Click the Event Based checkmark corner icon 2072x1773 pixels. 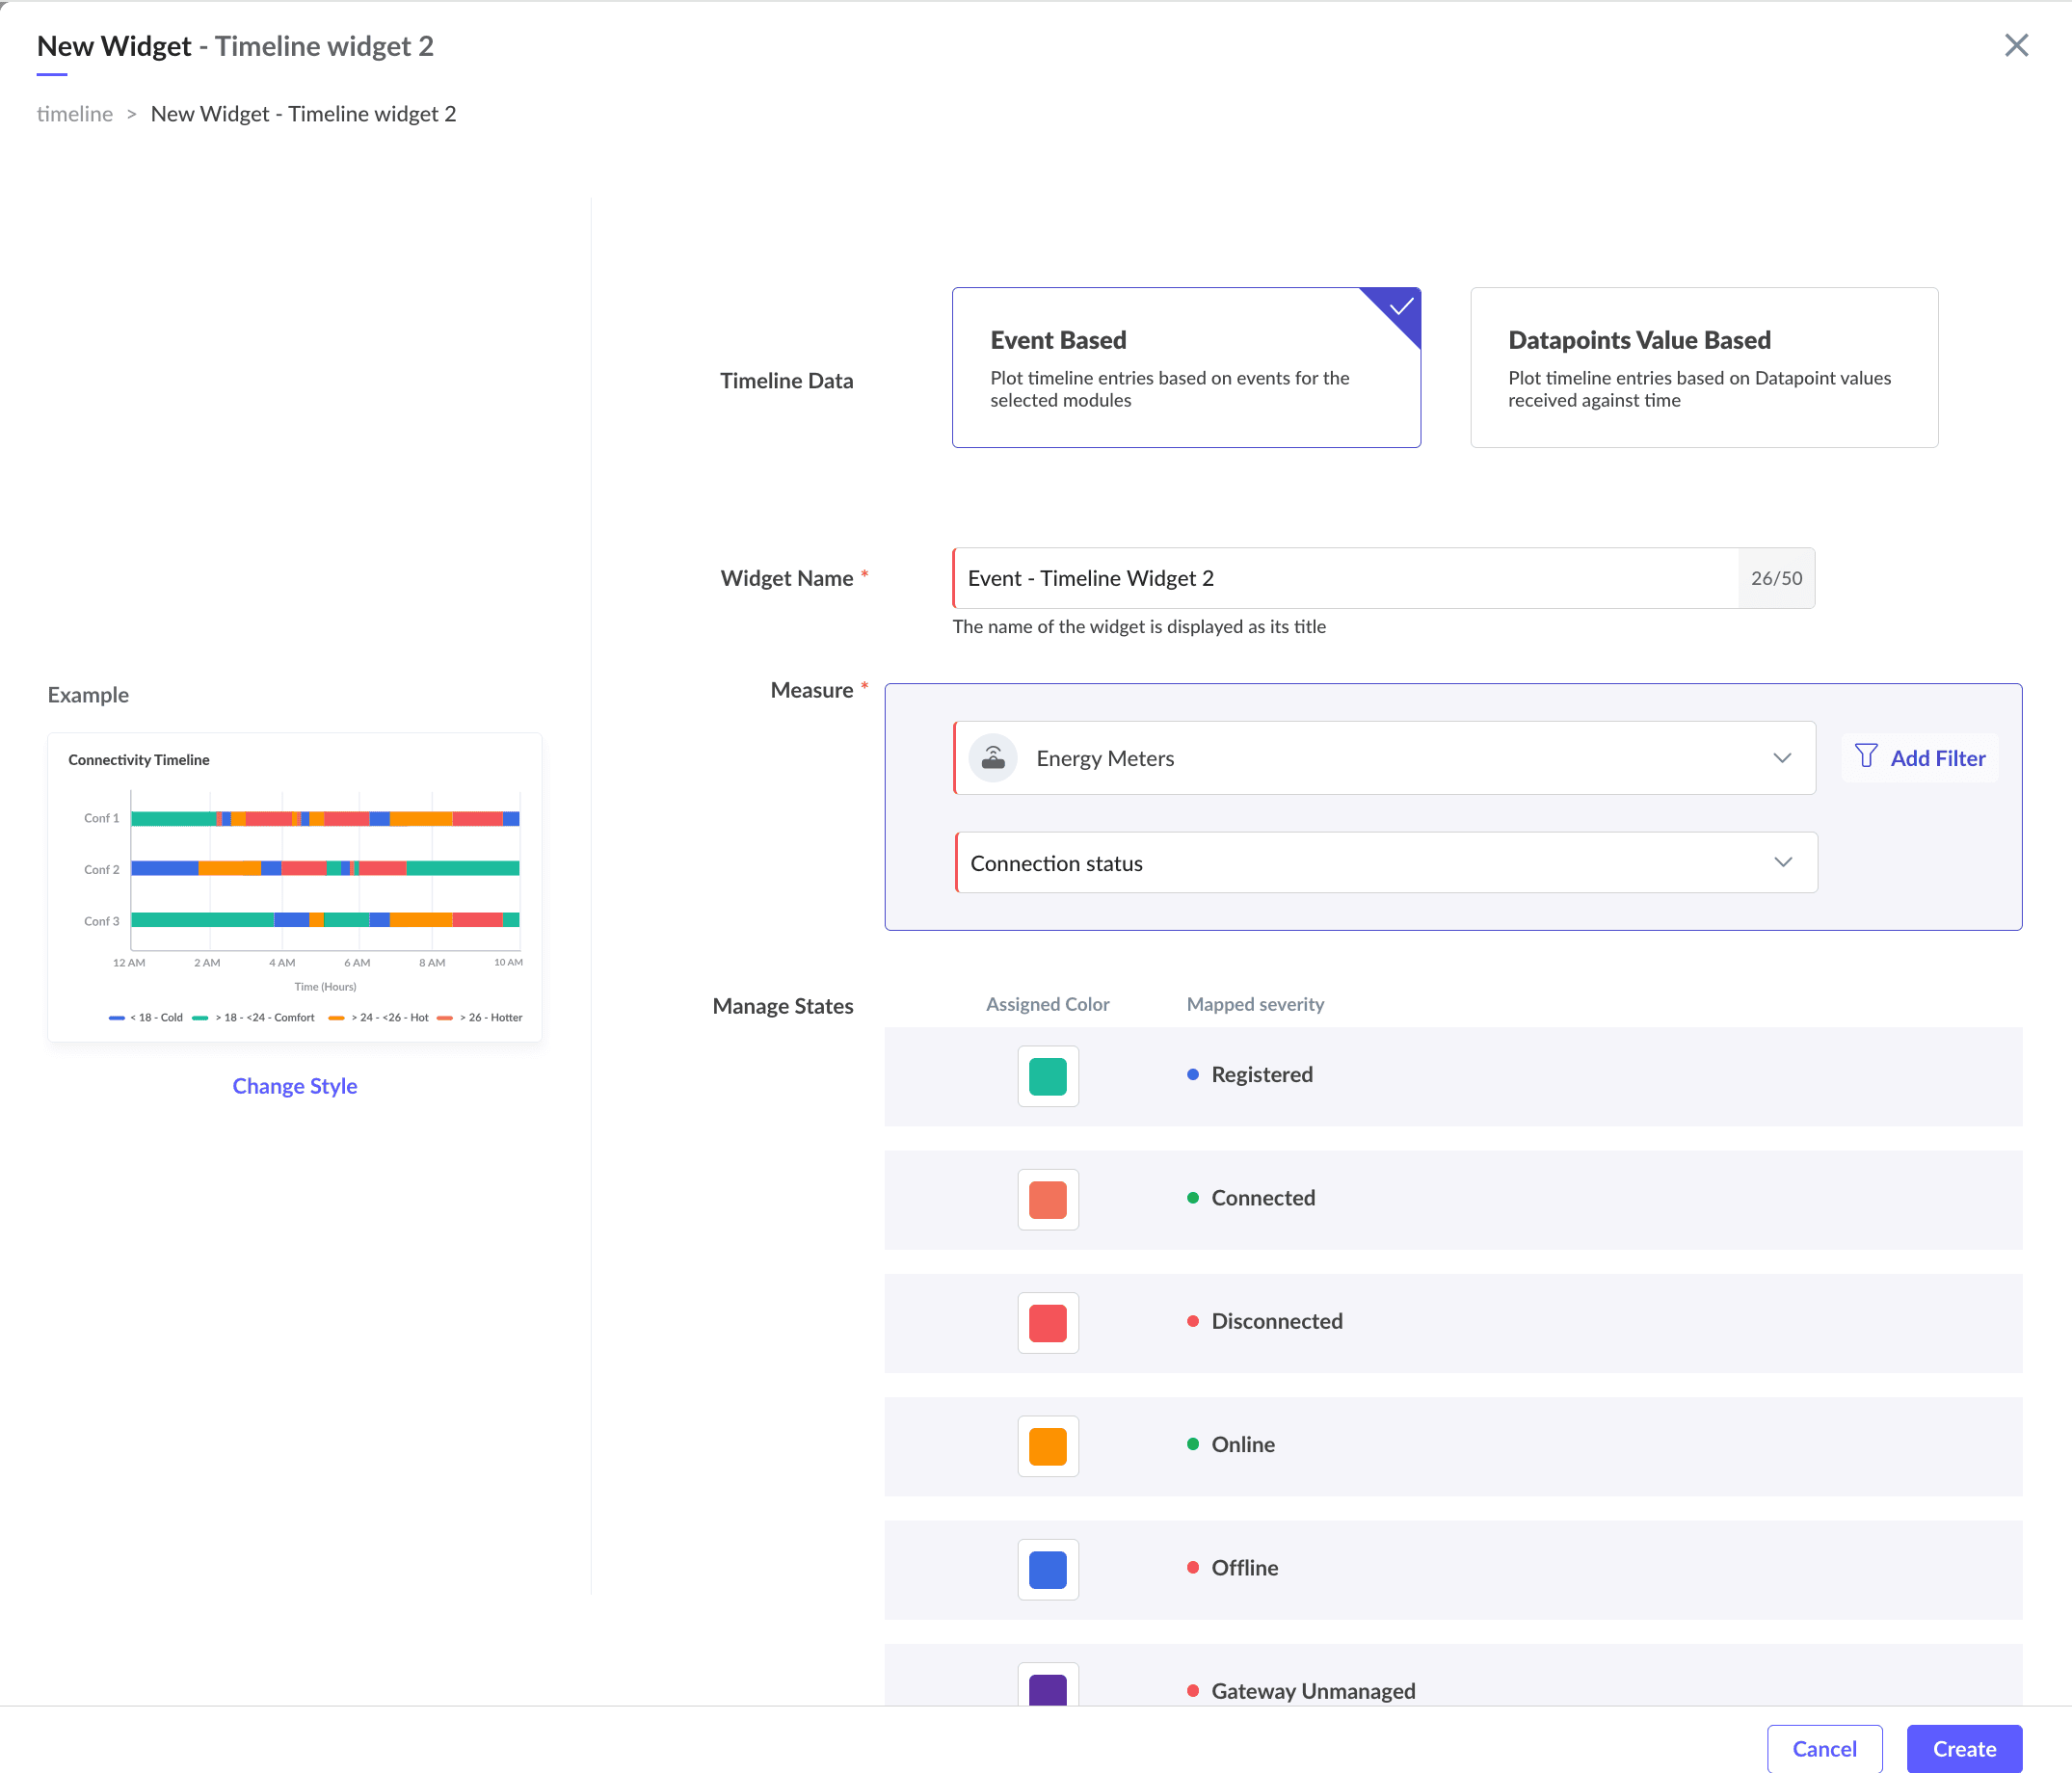[x=1400, y=307]
